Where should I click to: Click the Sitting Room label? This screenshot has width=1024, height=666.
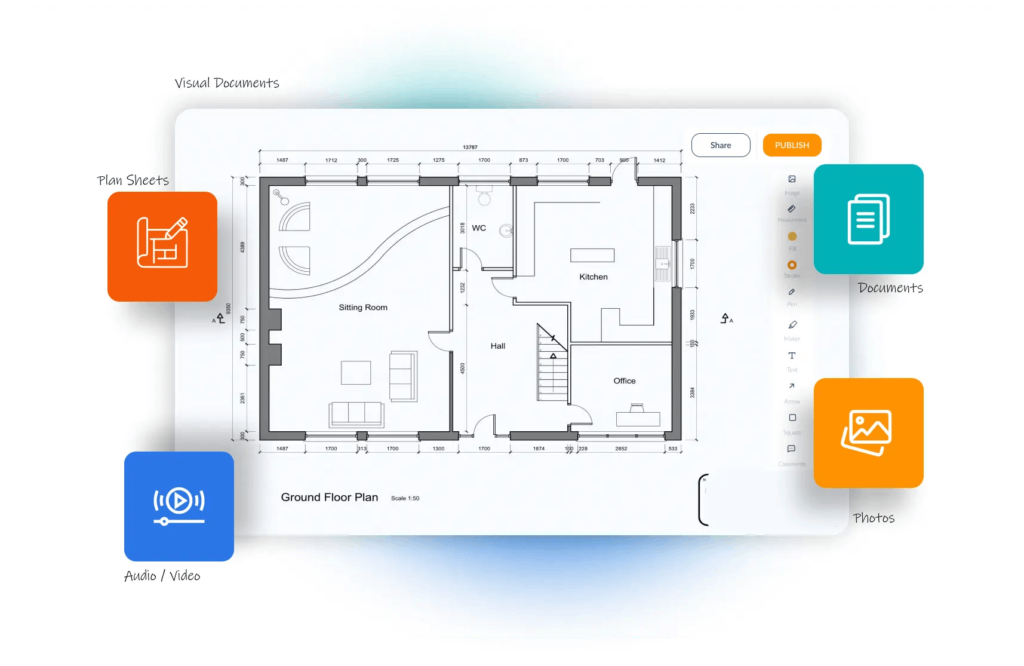(363, 308)
